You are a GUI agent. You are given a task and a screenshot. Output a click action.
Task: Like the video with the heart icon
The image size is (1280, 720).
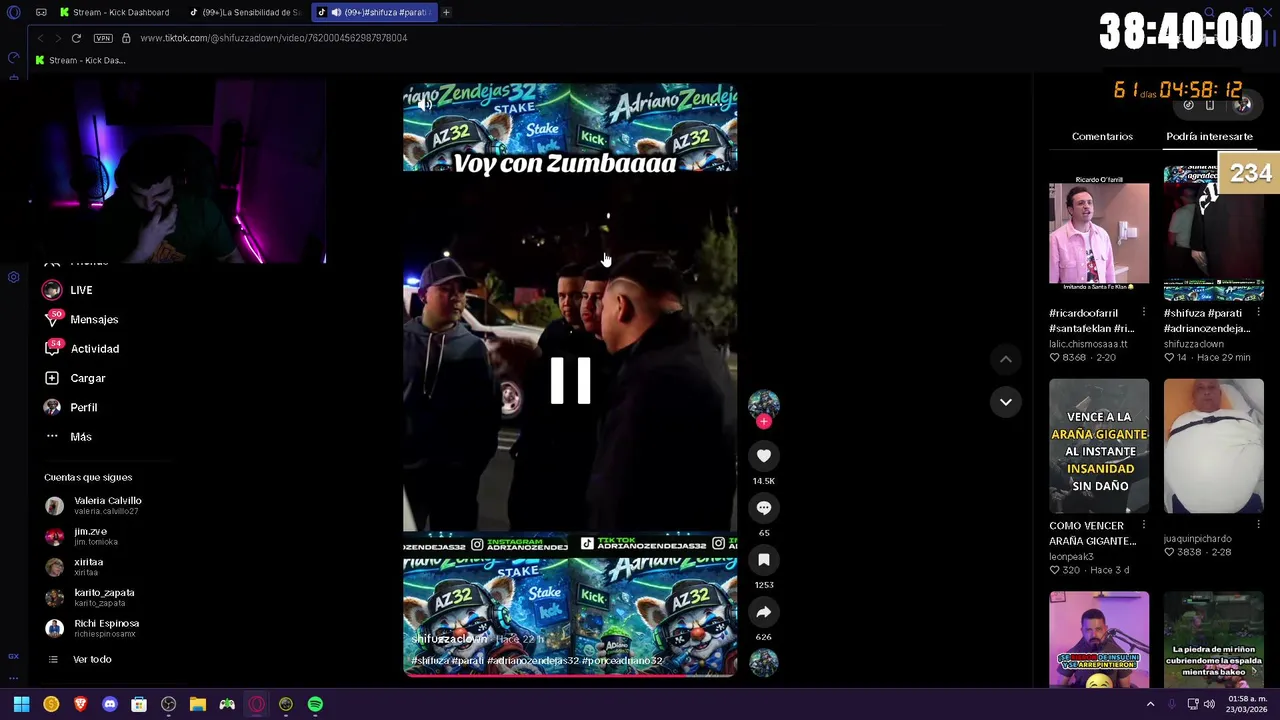point(763,456)
